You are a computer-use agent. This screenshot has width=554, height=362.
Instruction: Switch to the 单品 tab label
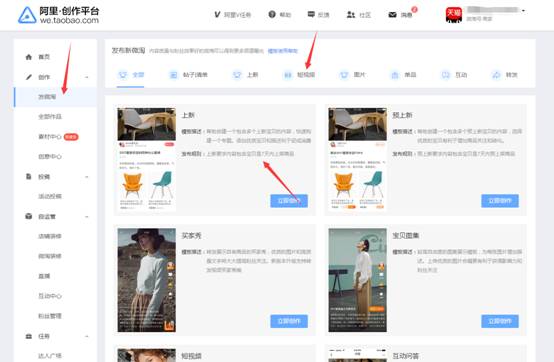tap(410, 75)
